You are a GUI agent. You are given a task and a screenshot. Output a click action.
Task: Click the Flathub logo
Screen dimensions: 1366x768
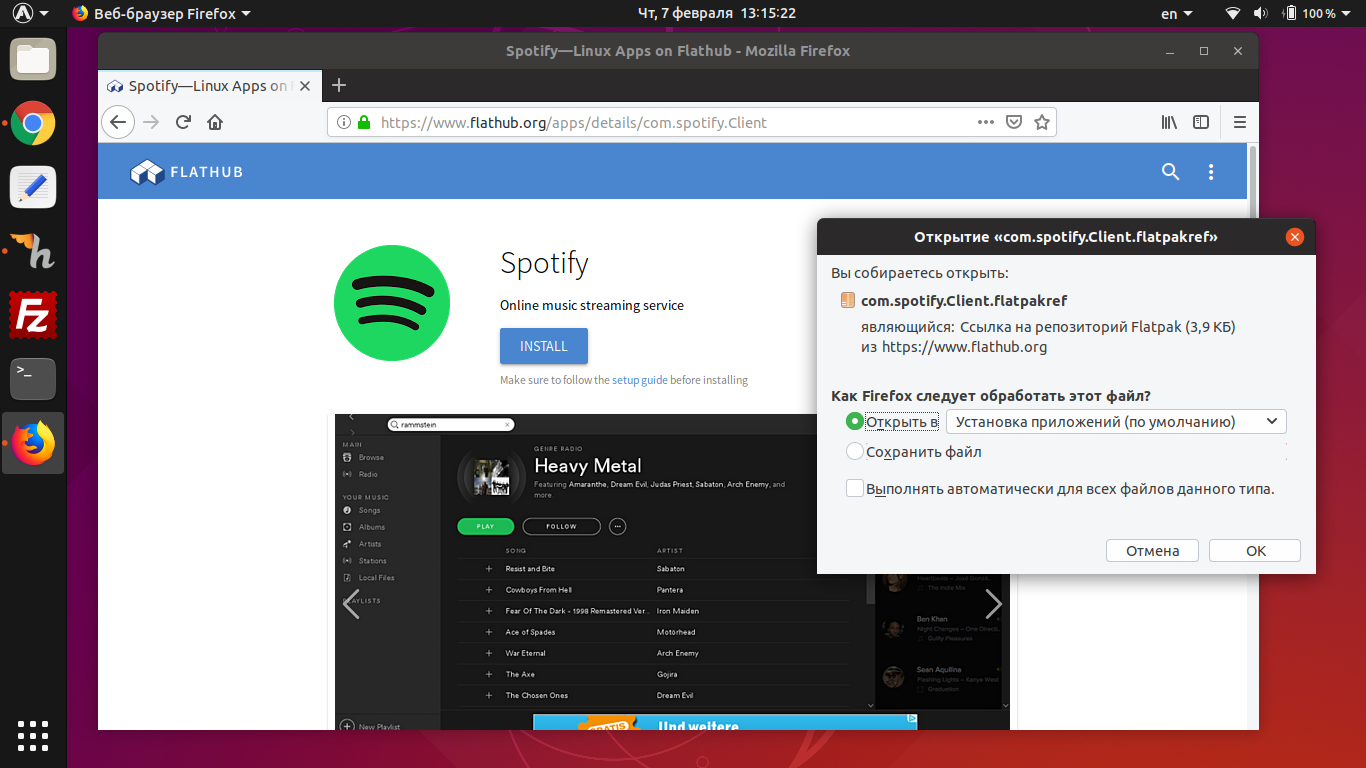click(x=187, y=172)
